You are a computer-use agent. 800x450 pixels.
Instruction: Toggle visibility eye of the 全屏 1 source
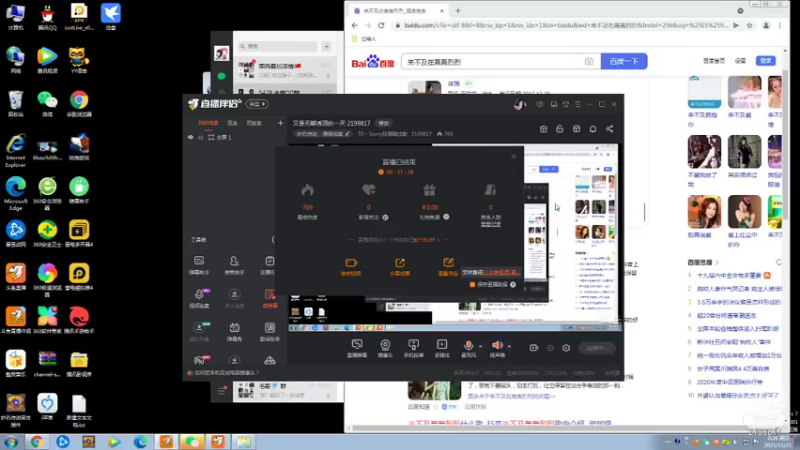(190, 137)
